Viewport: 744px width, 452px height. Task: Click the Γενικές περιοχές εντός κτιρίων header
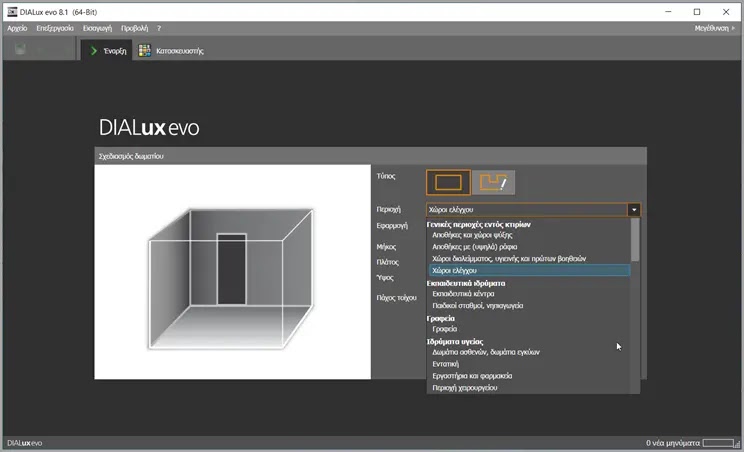[478, 224]
